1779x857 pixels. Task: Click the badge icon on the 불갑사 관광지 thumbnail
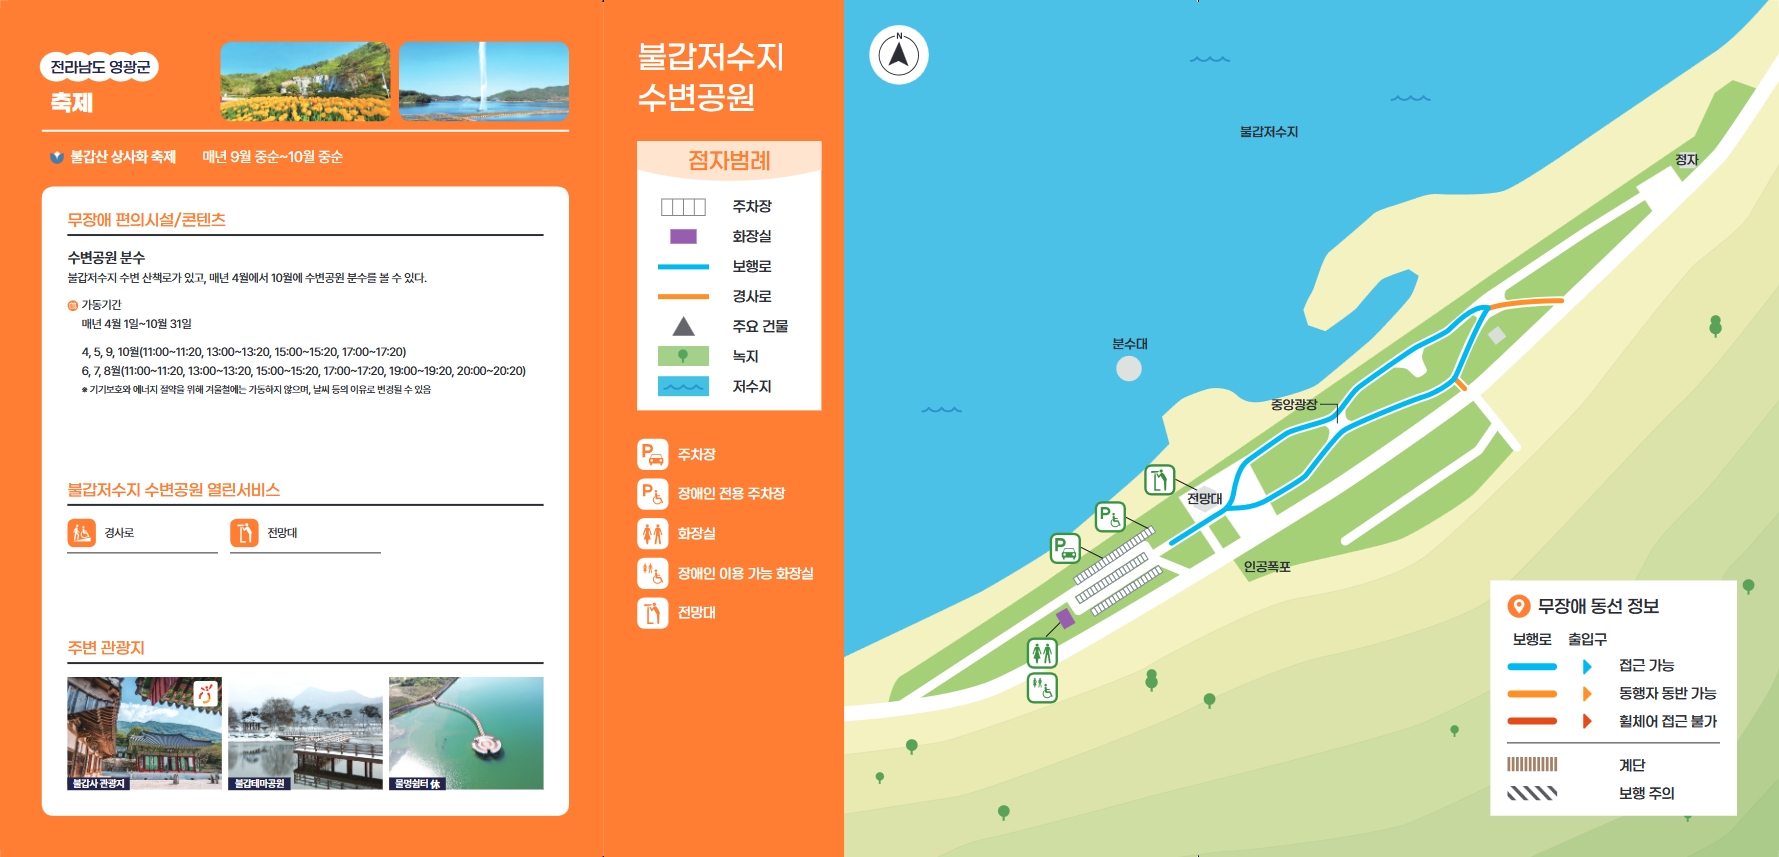[x=206, y=693]
